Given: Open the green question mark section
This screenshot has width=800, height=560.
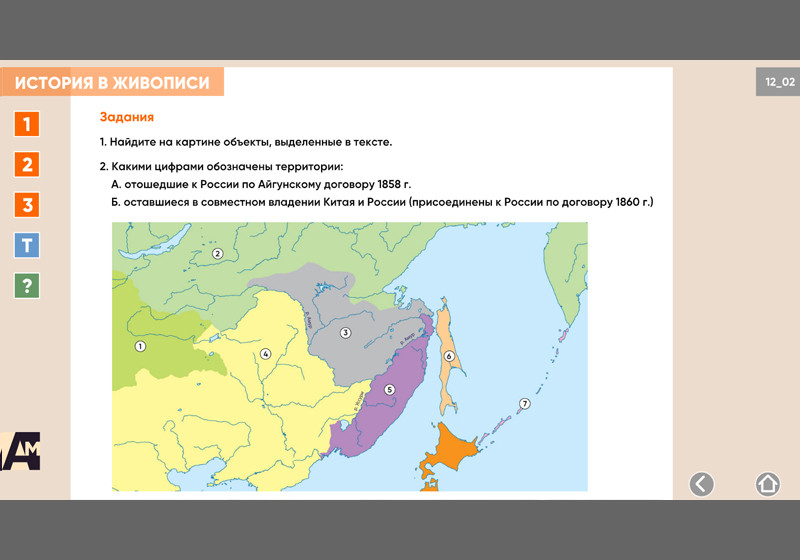Looking at the screenshot, I should [28, 286].
